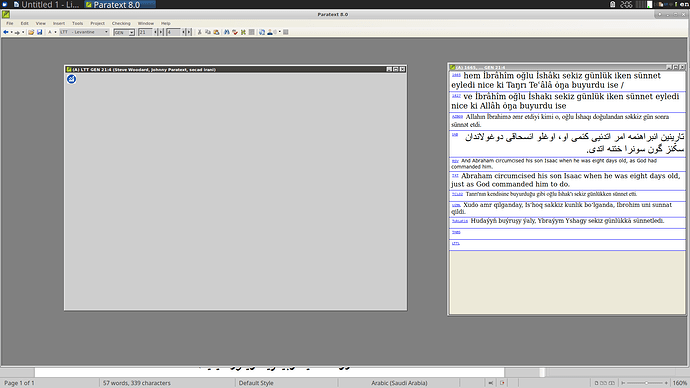Go to next verse with right arrow
690x388 pixels.
click(x=189, y=32)
